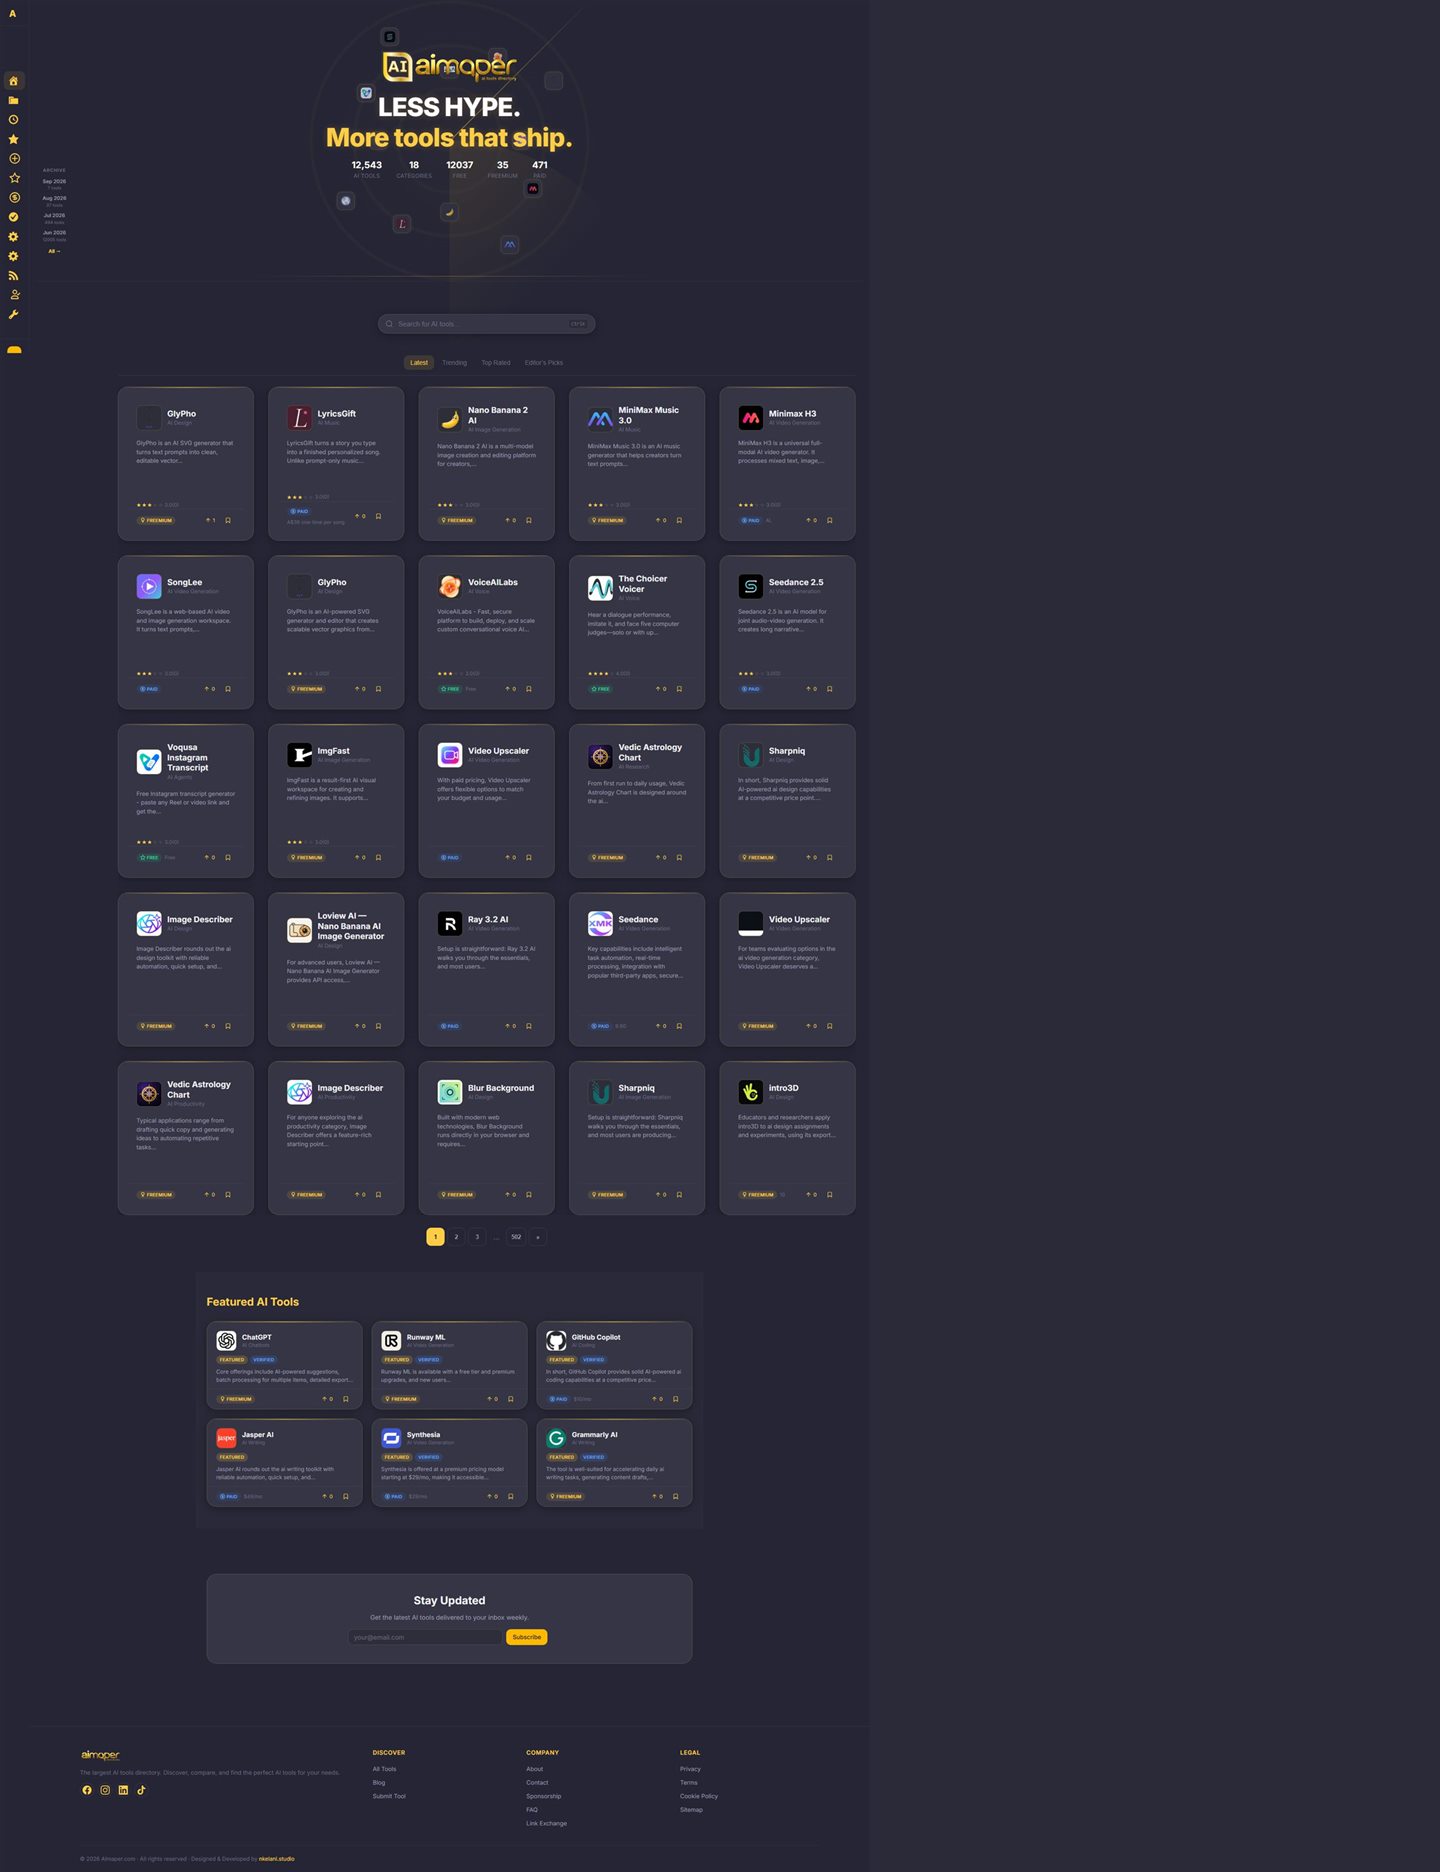Image resolution: width=1440 pixels, height=1872 pixels.
Task: Click the outlined star sidebar icon
Action: click(x=13, y=178)
